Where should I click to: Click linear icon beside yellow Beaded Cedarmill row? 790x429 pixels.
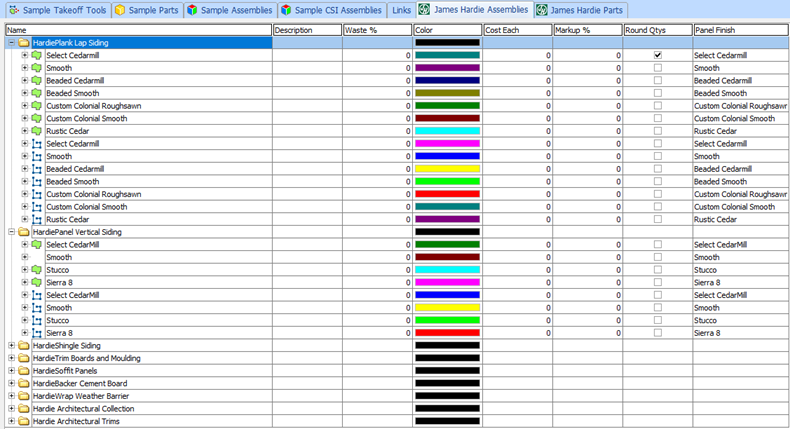[37, 169]
